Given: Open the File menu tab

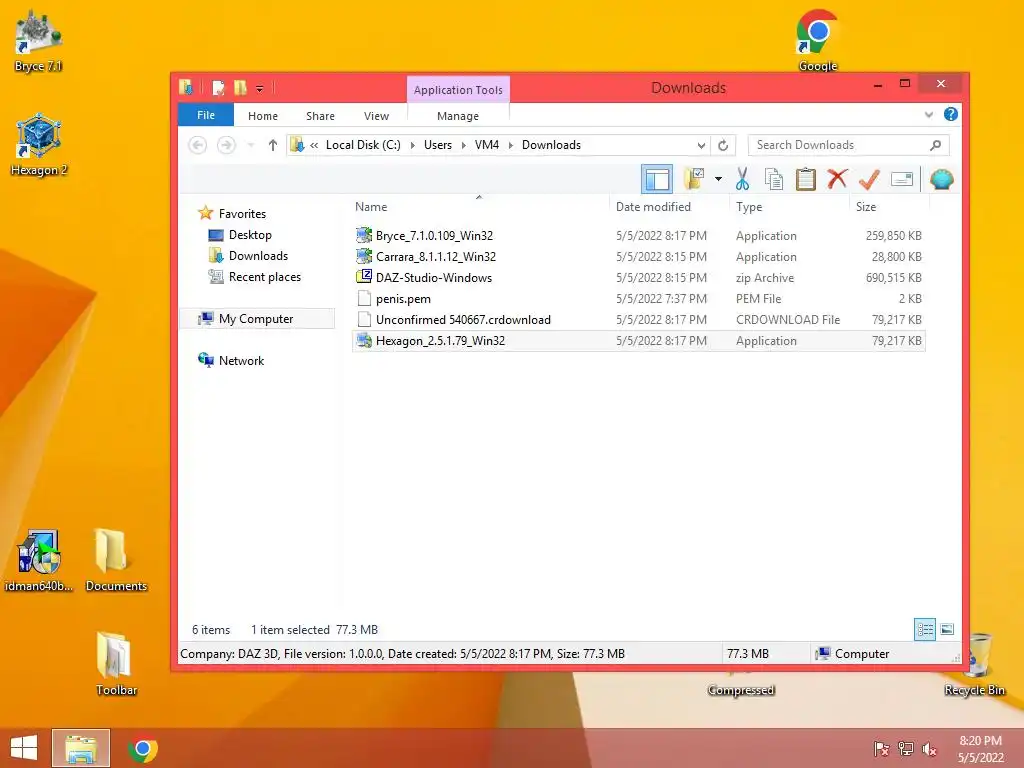Looking at the screenshot, I should coord(206,115).
